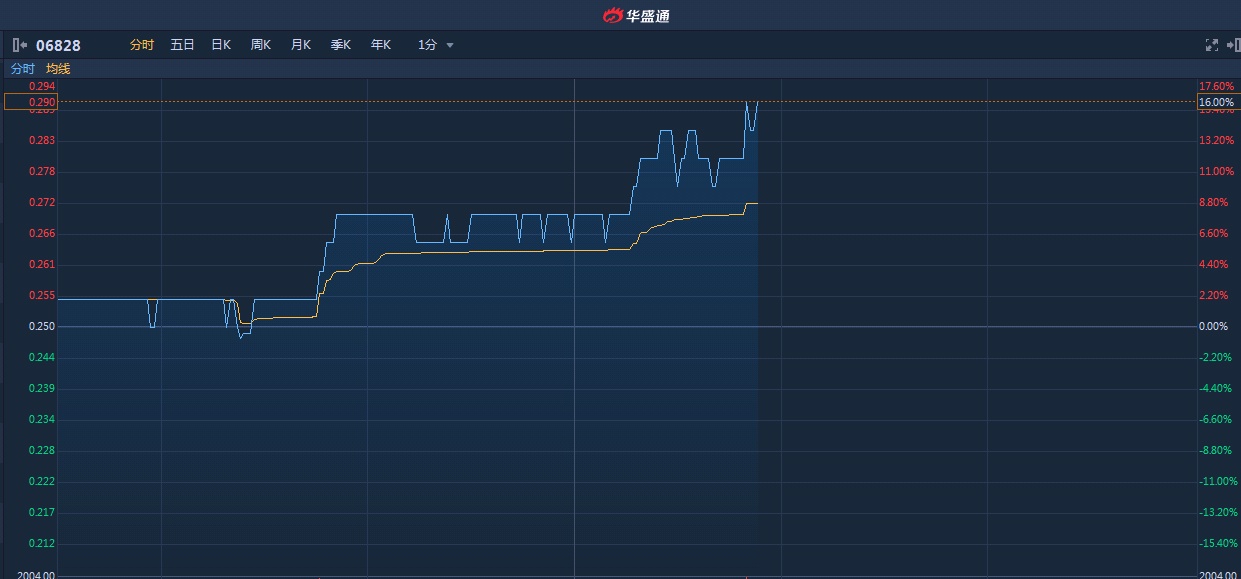The width and height of the screenshot is (1241, 579).
Task: Show the 月K monthly chart
Action: tap(300, 45)
